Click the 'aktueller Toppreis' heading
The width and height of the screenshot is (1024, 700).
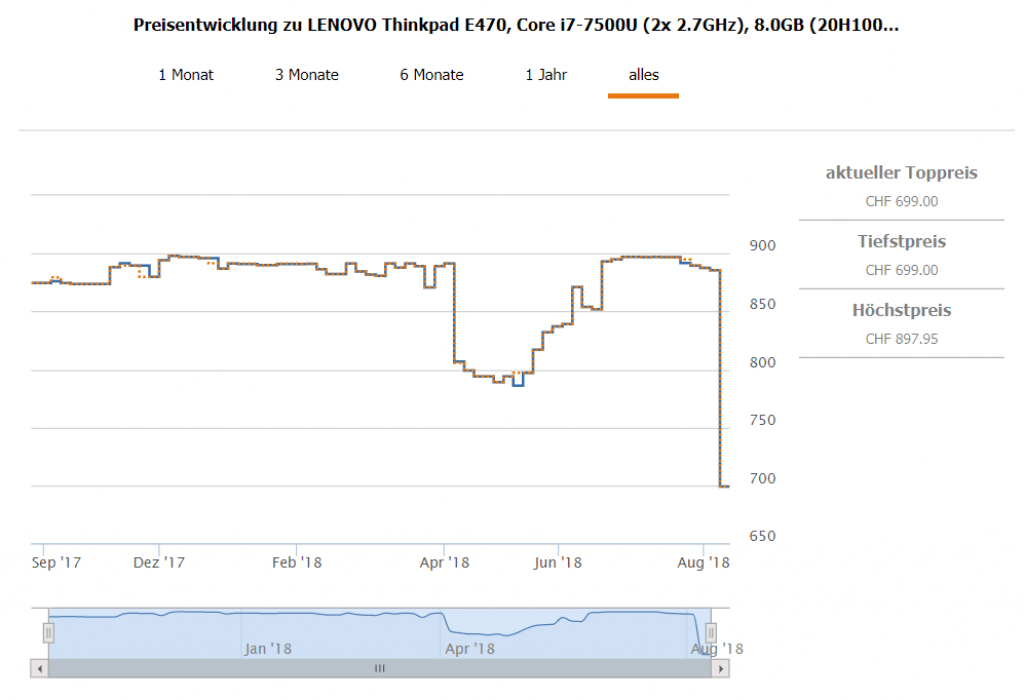point(901,173)
